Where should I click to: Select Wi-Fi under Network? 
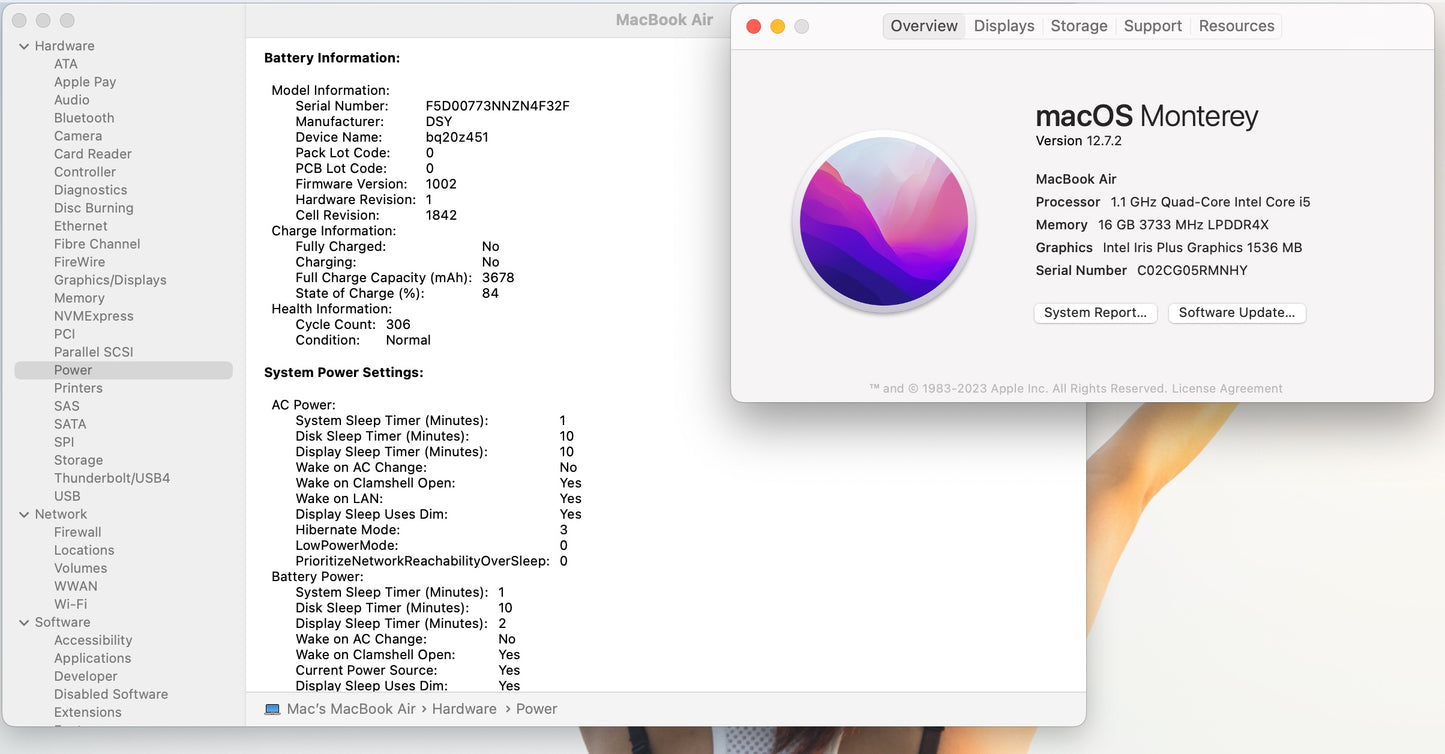coord(70,604)
